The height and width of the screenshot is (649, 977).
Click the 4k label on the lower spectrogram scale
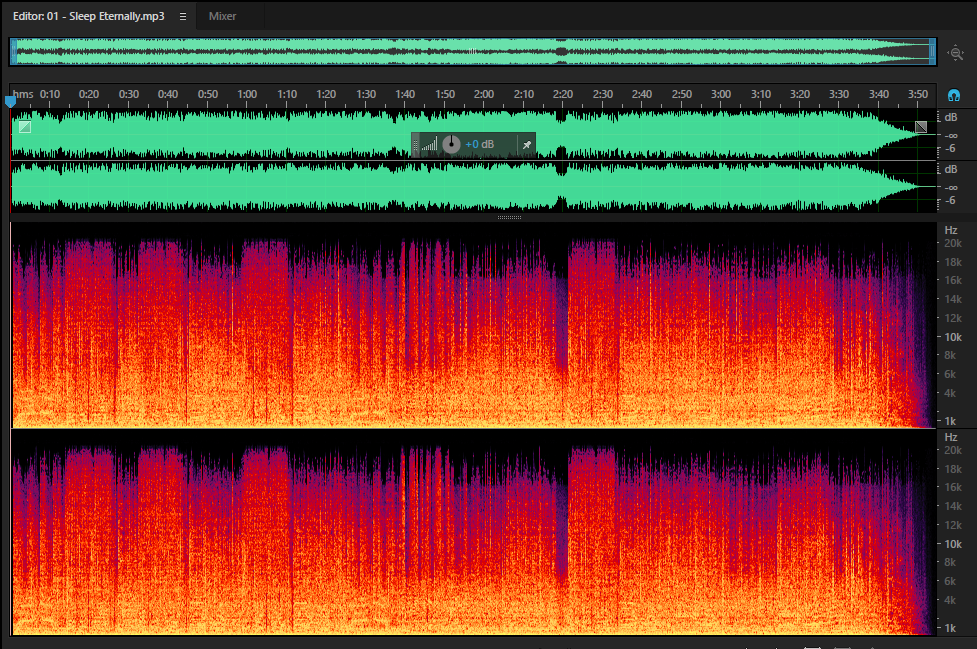tap(950, 600)
